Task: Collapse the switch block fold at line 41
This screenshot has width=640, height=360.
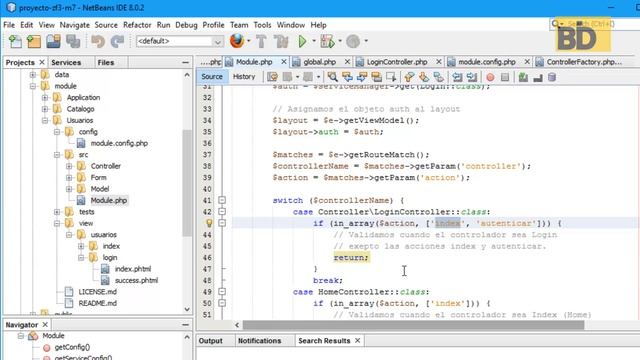Action: pos(222,200)
